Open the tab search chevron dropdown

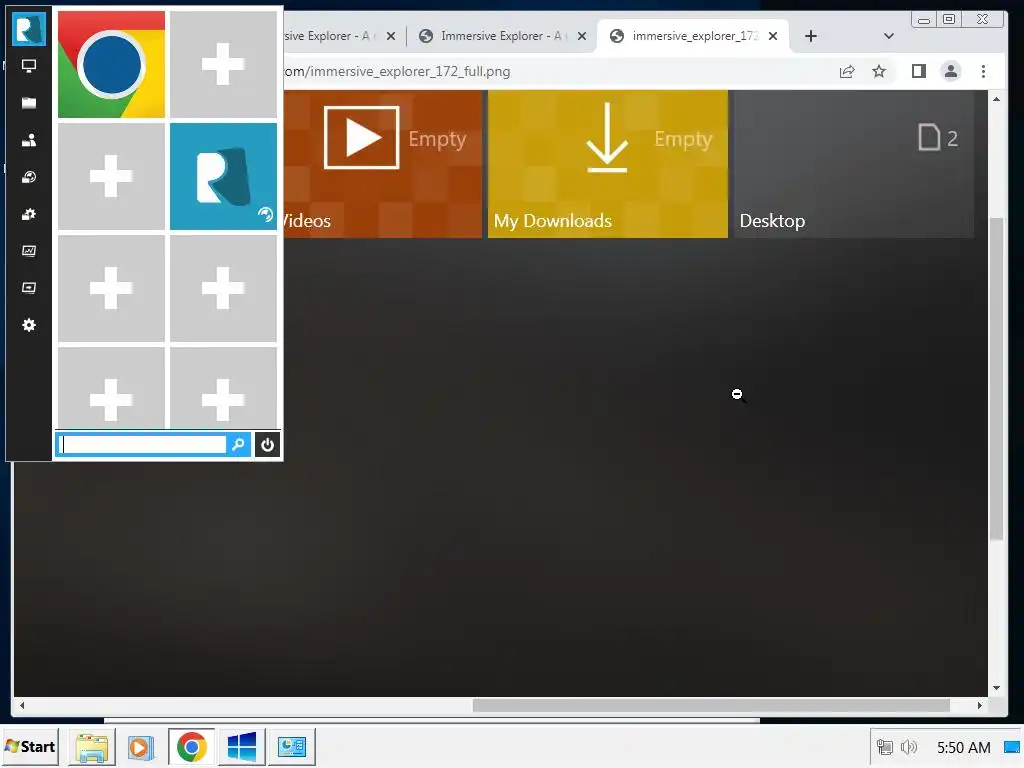point(888,36)
